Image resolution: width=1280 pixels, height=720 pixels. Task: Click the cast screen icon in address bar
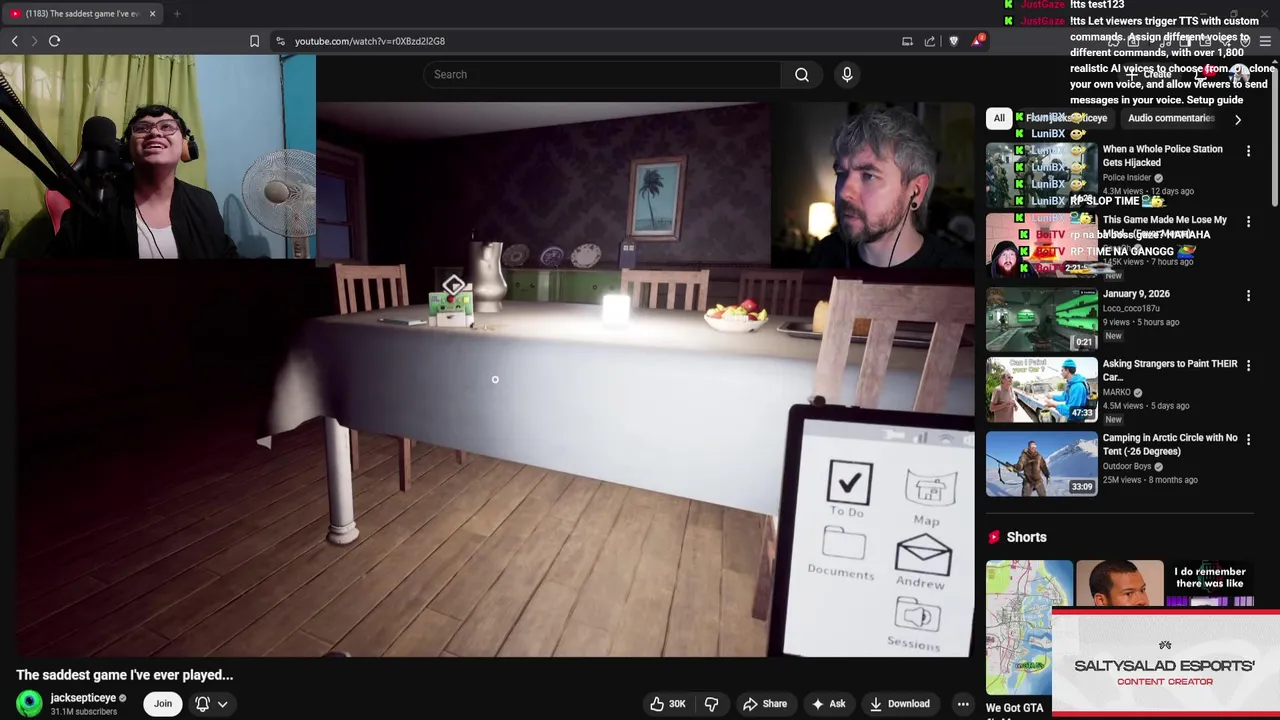907,41
